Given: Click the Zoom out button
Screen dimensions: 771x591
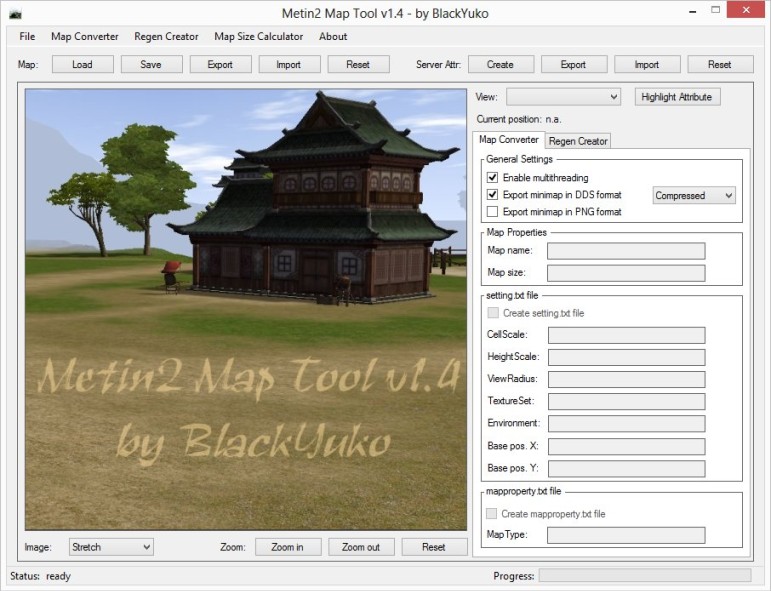Looking at the screenshot, I should [361, 547].
